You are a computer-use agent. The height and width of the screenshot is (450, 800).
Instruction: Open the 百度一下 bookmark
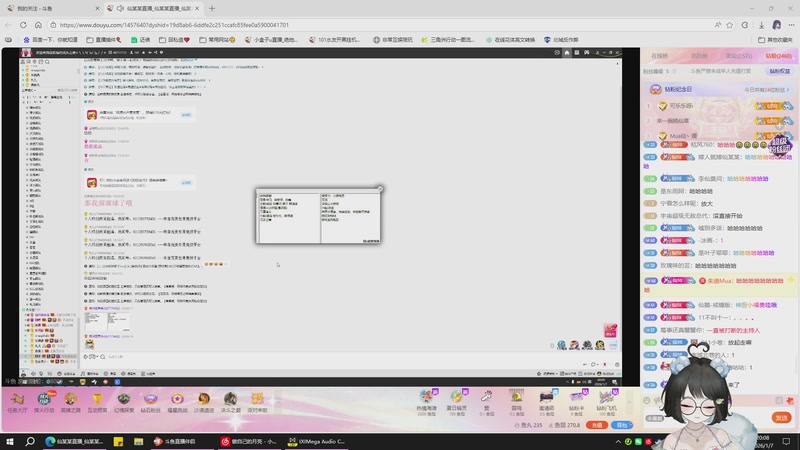pos(51,39)
